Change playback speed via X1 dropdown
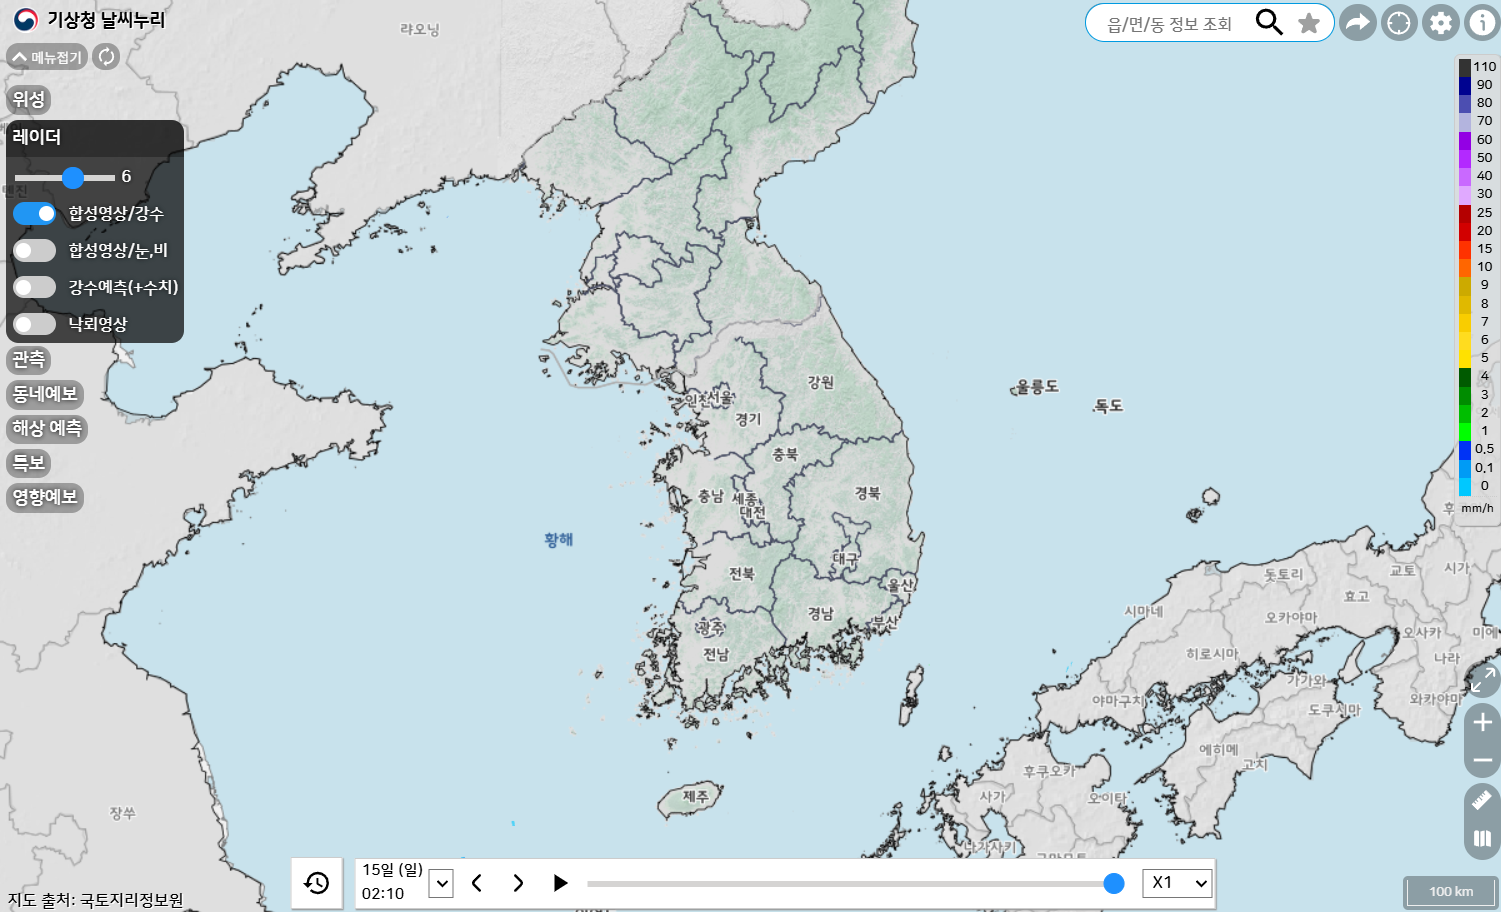 [1177, 883]
